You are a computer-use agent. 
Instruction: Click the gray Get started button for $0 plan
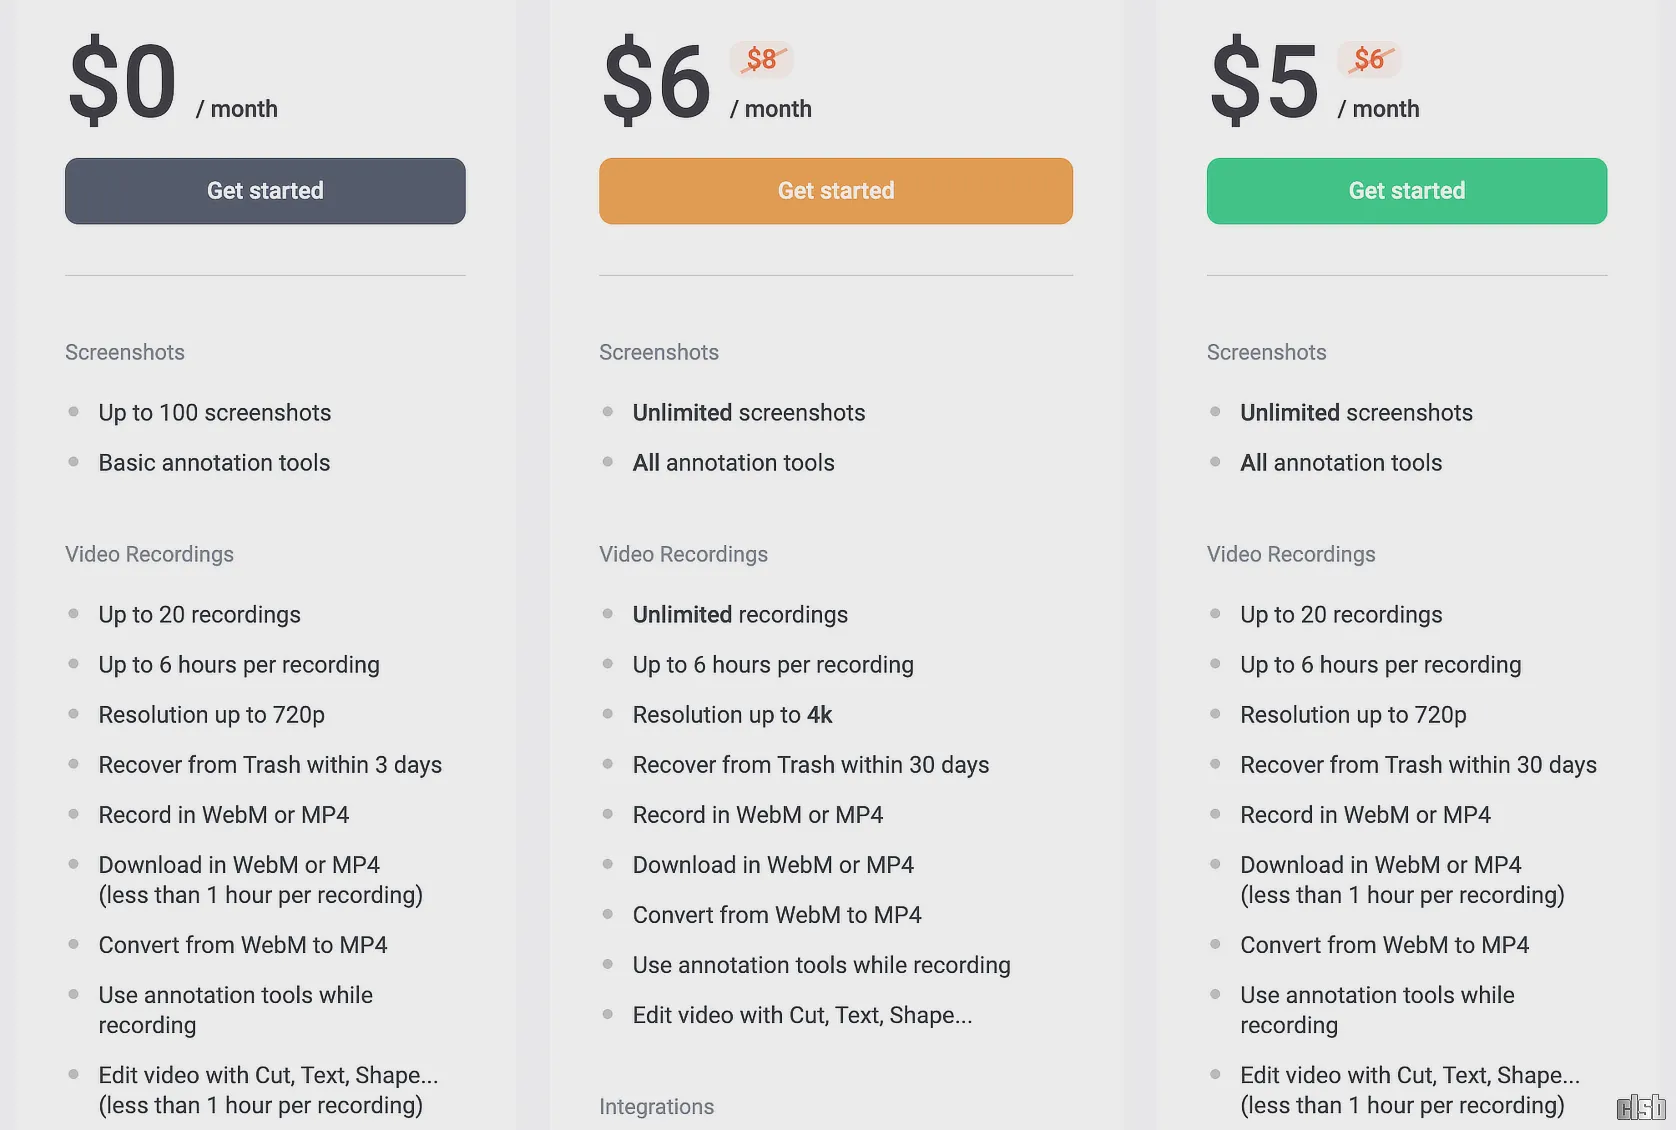point(265,191)
